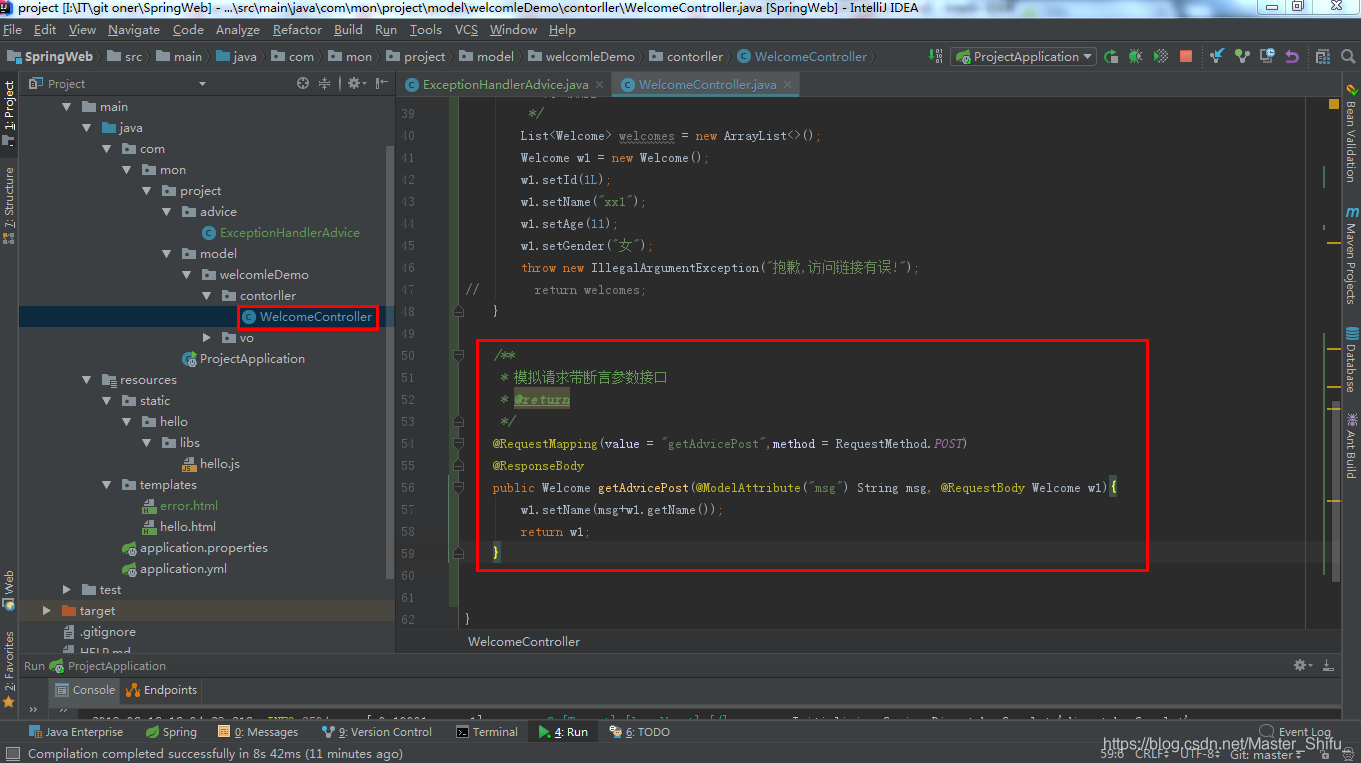Open the Show History clock icon
Viewport: 1361px width, 763px height.
tap(1267, 56)
